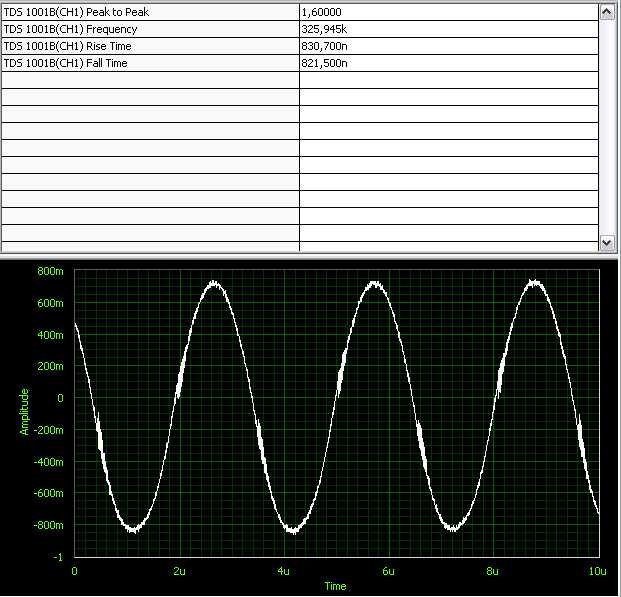This screenshot has width=621, height=597.
Task: Click the 800m amplitude axis tick label
Action: pos(50,271)
